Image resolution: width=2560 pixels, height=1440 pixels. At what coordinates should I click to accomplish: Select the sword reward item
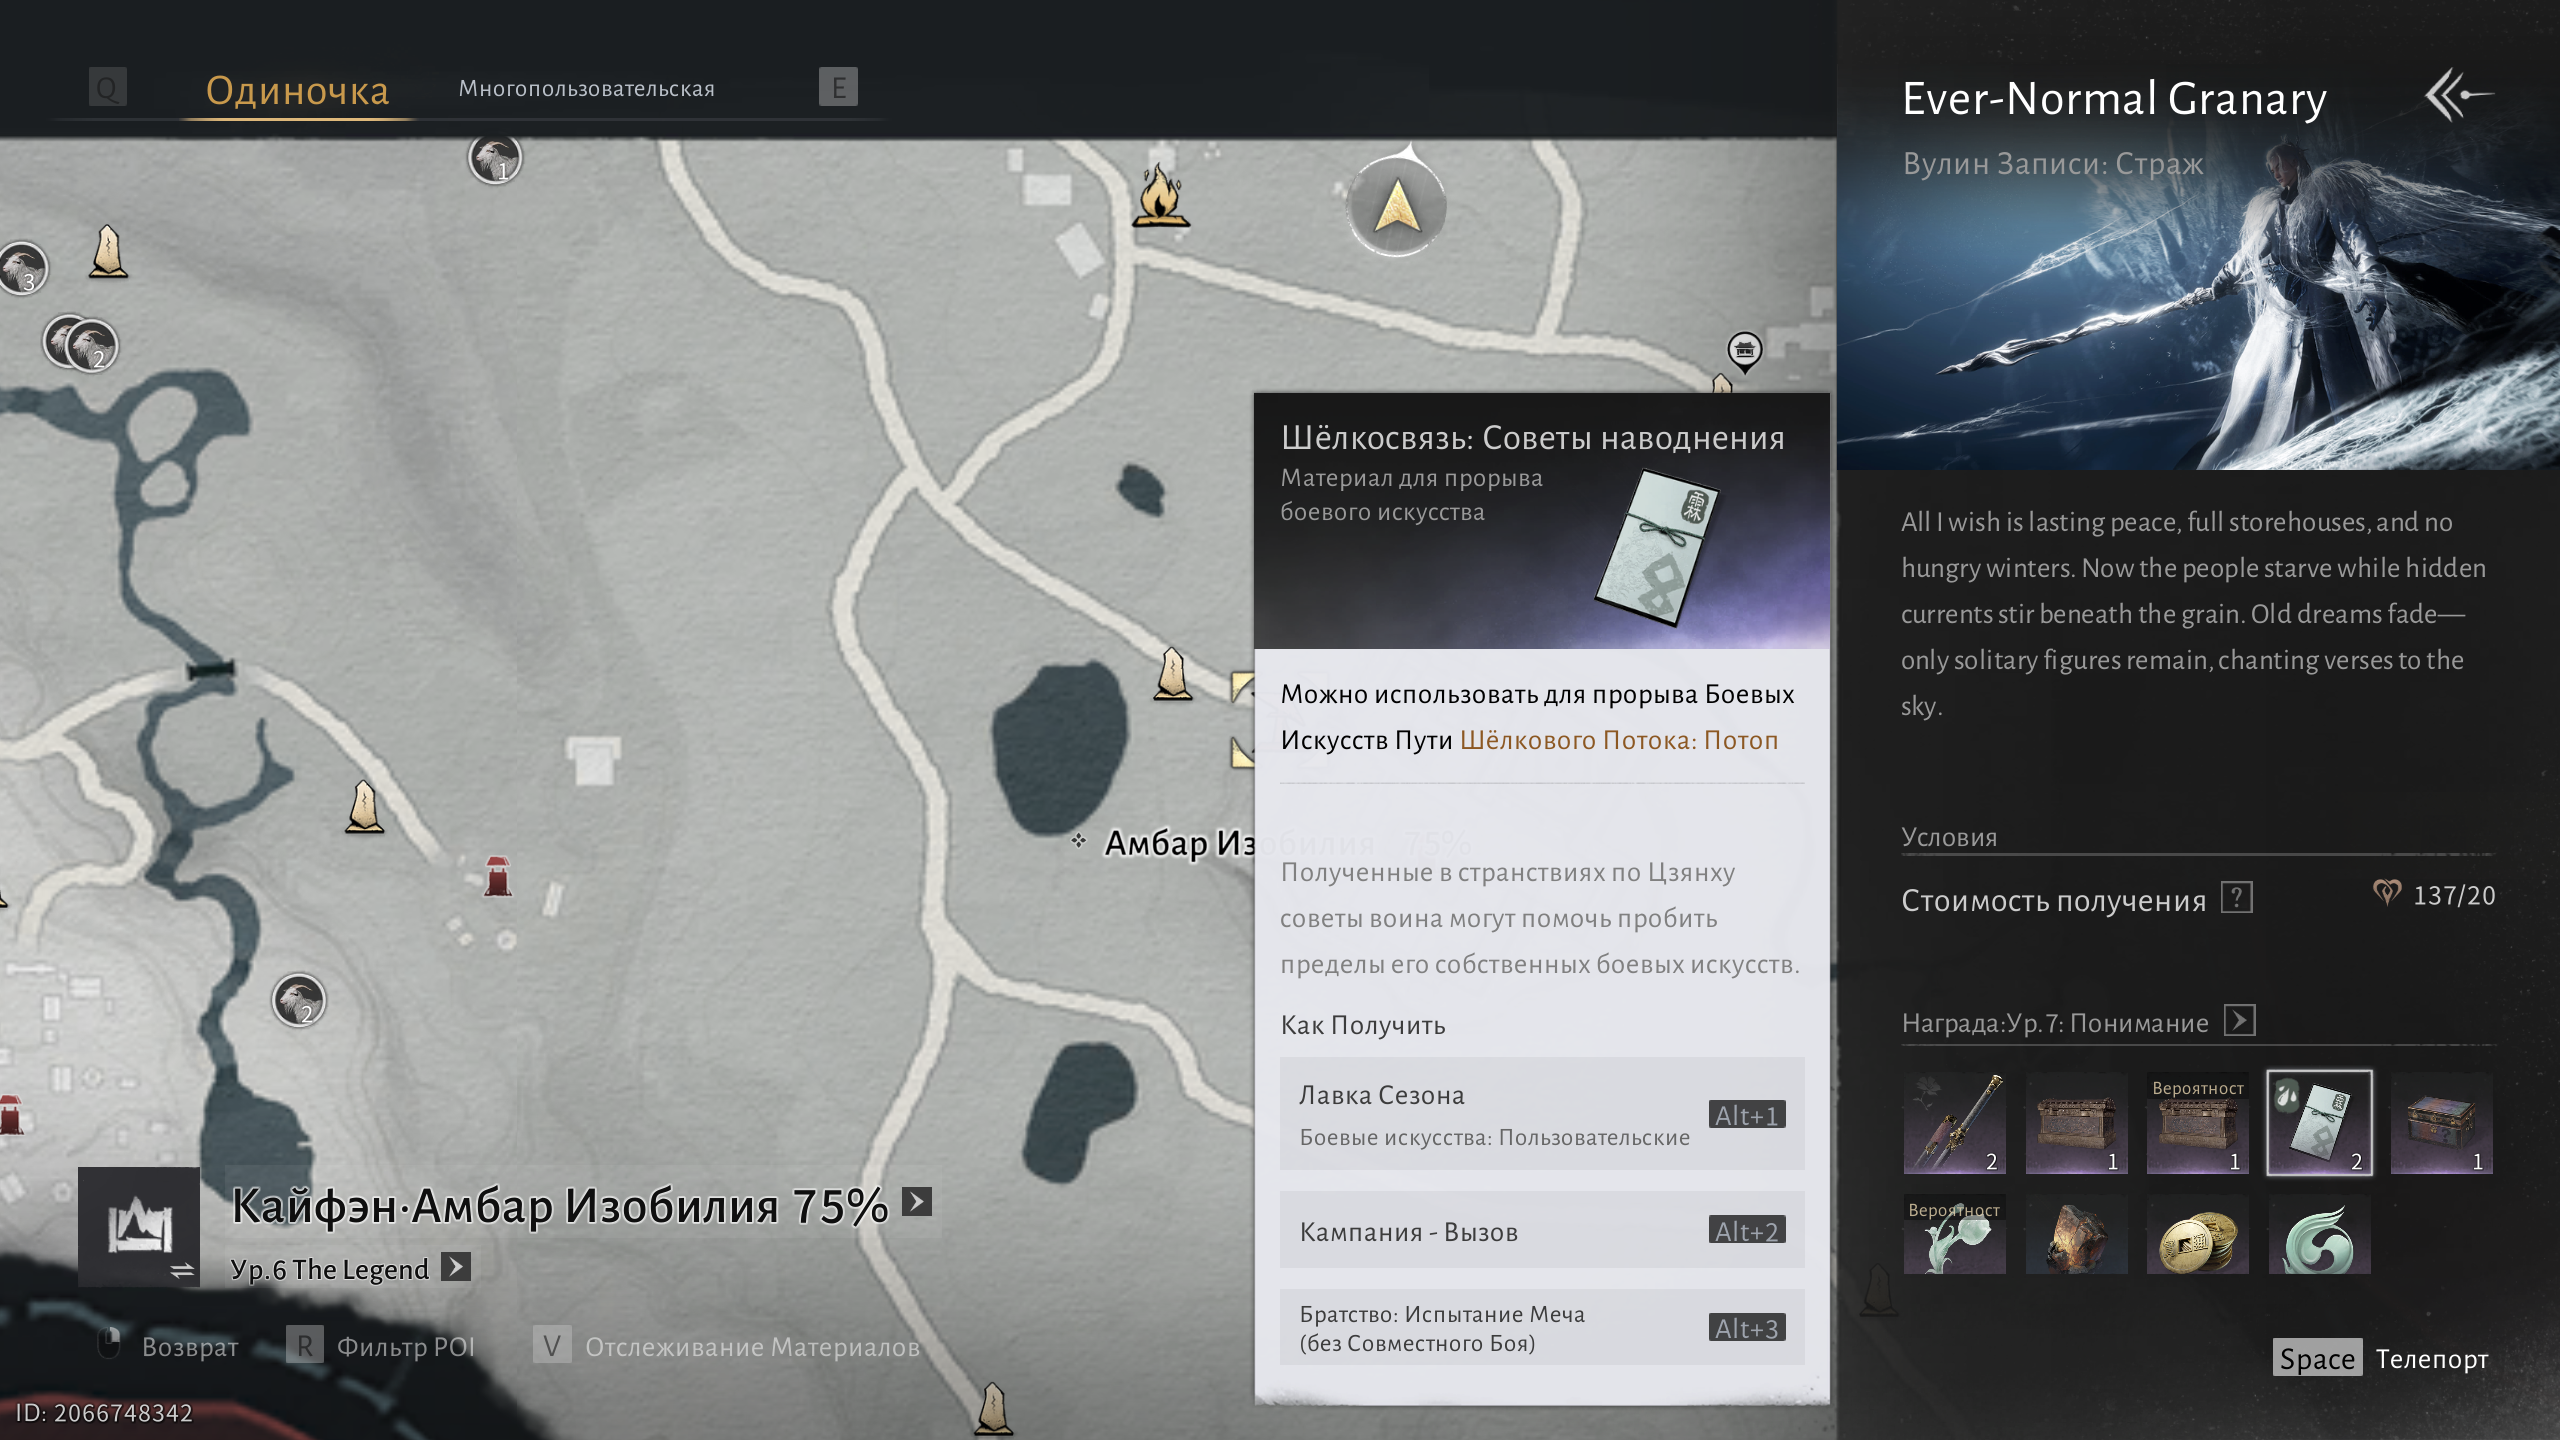tap(1954, 1122)
